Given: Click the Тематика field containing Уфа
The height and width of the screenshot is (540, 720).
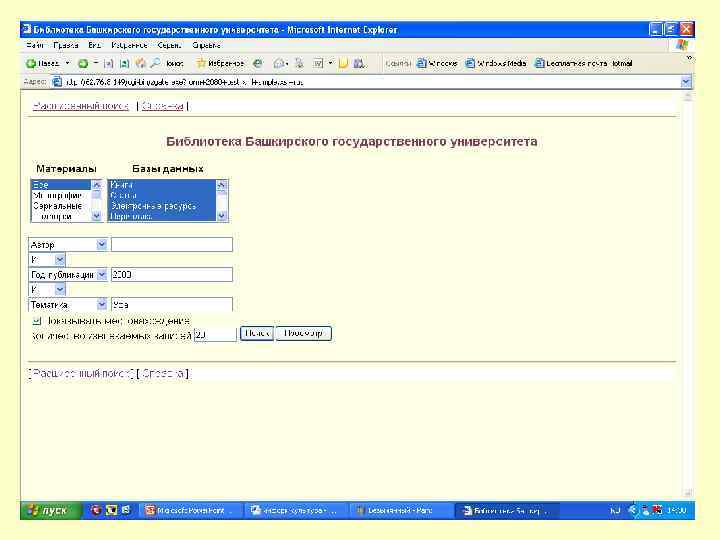Looking at the screenshot, I should (x=172, y=304).
